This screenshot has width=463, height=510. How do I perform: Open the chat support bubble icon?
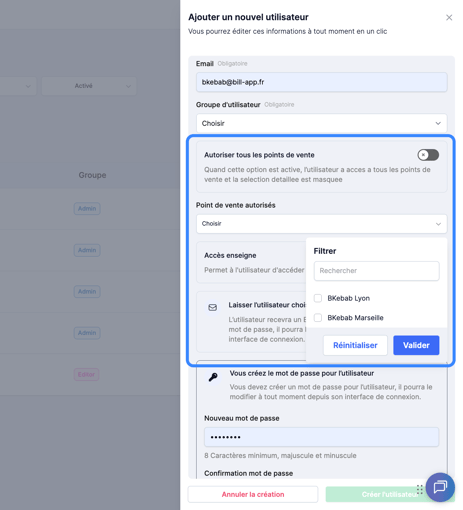pos(440,487)
